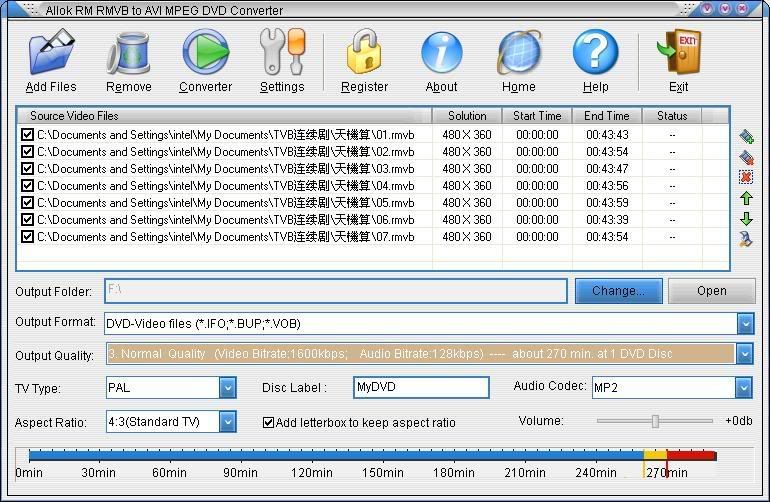Click the Change... output folder button
Image resolution: width=770 pixels, height=502 pixels.
point(618,291)
